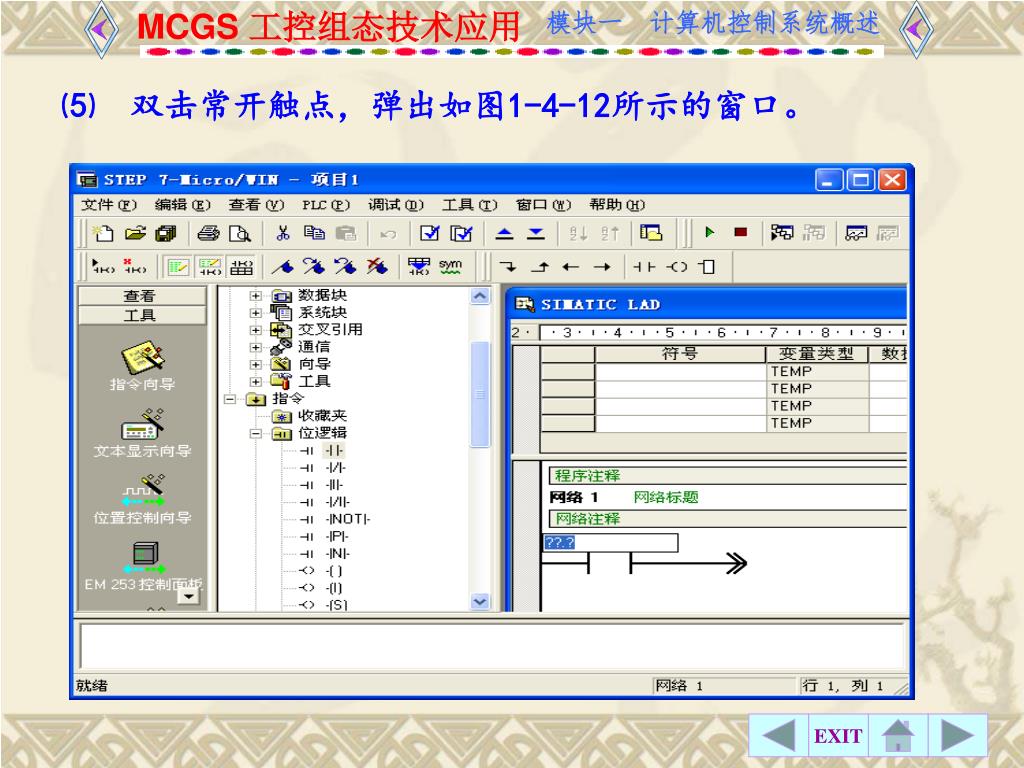Go to the next slide
The image size is (1024, 768).
[957, 736]
